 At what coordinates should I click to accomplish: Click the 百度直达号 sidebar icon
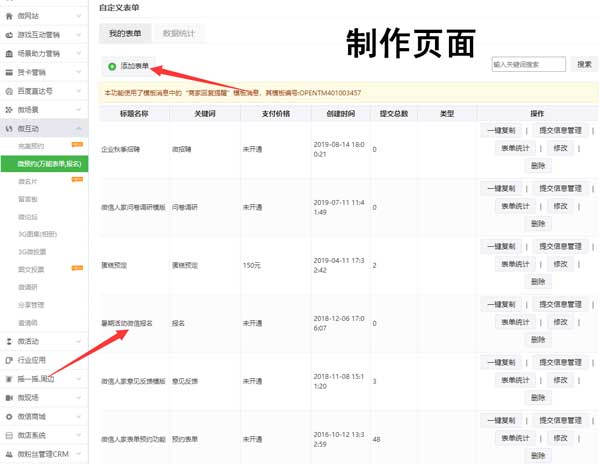tap(9, 91)
